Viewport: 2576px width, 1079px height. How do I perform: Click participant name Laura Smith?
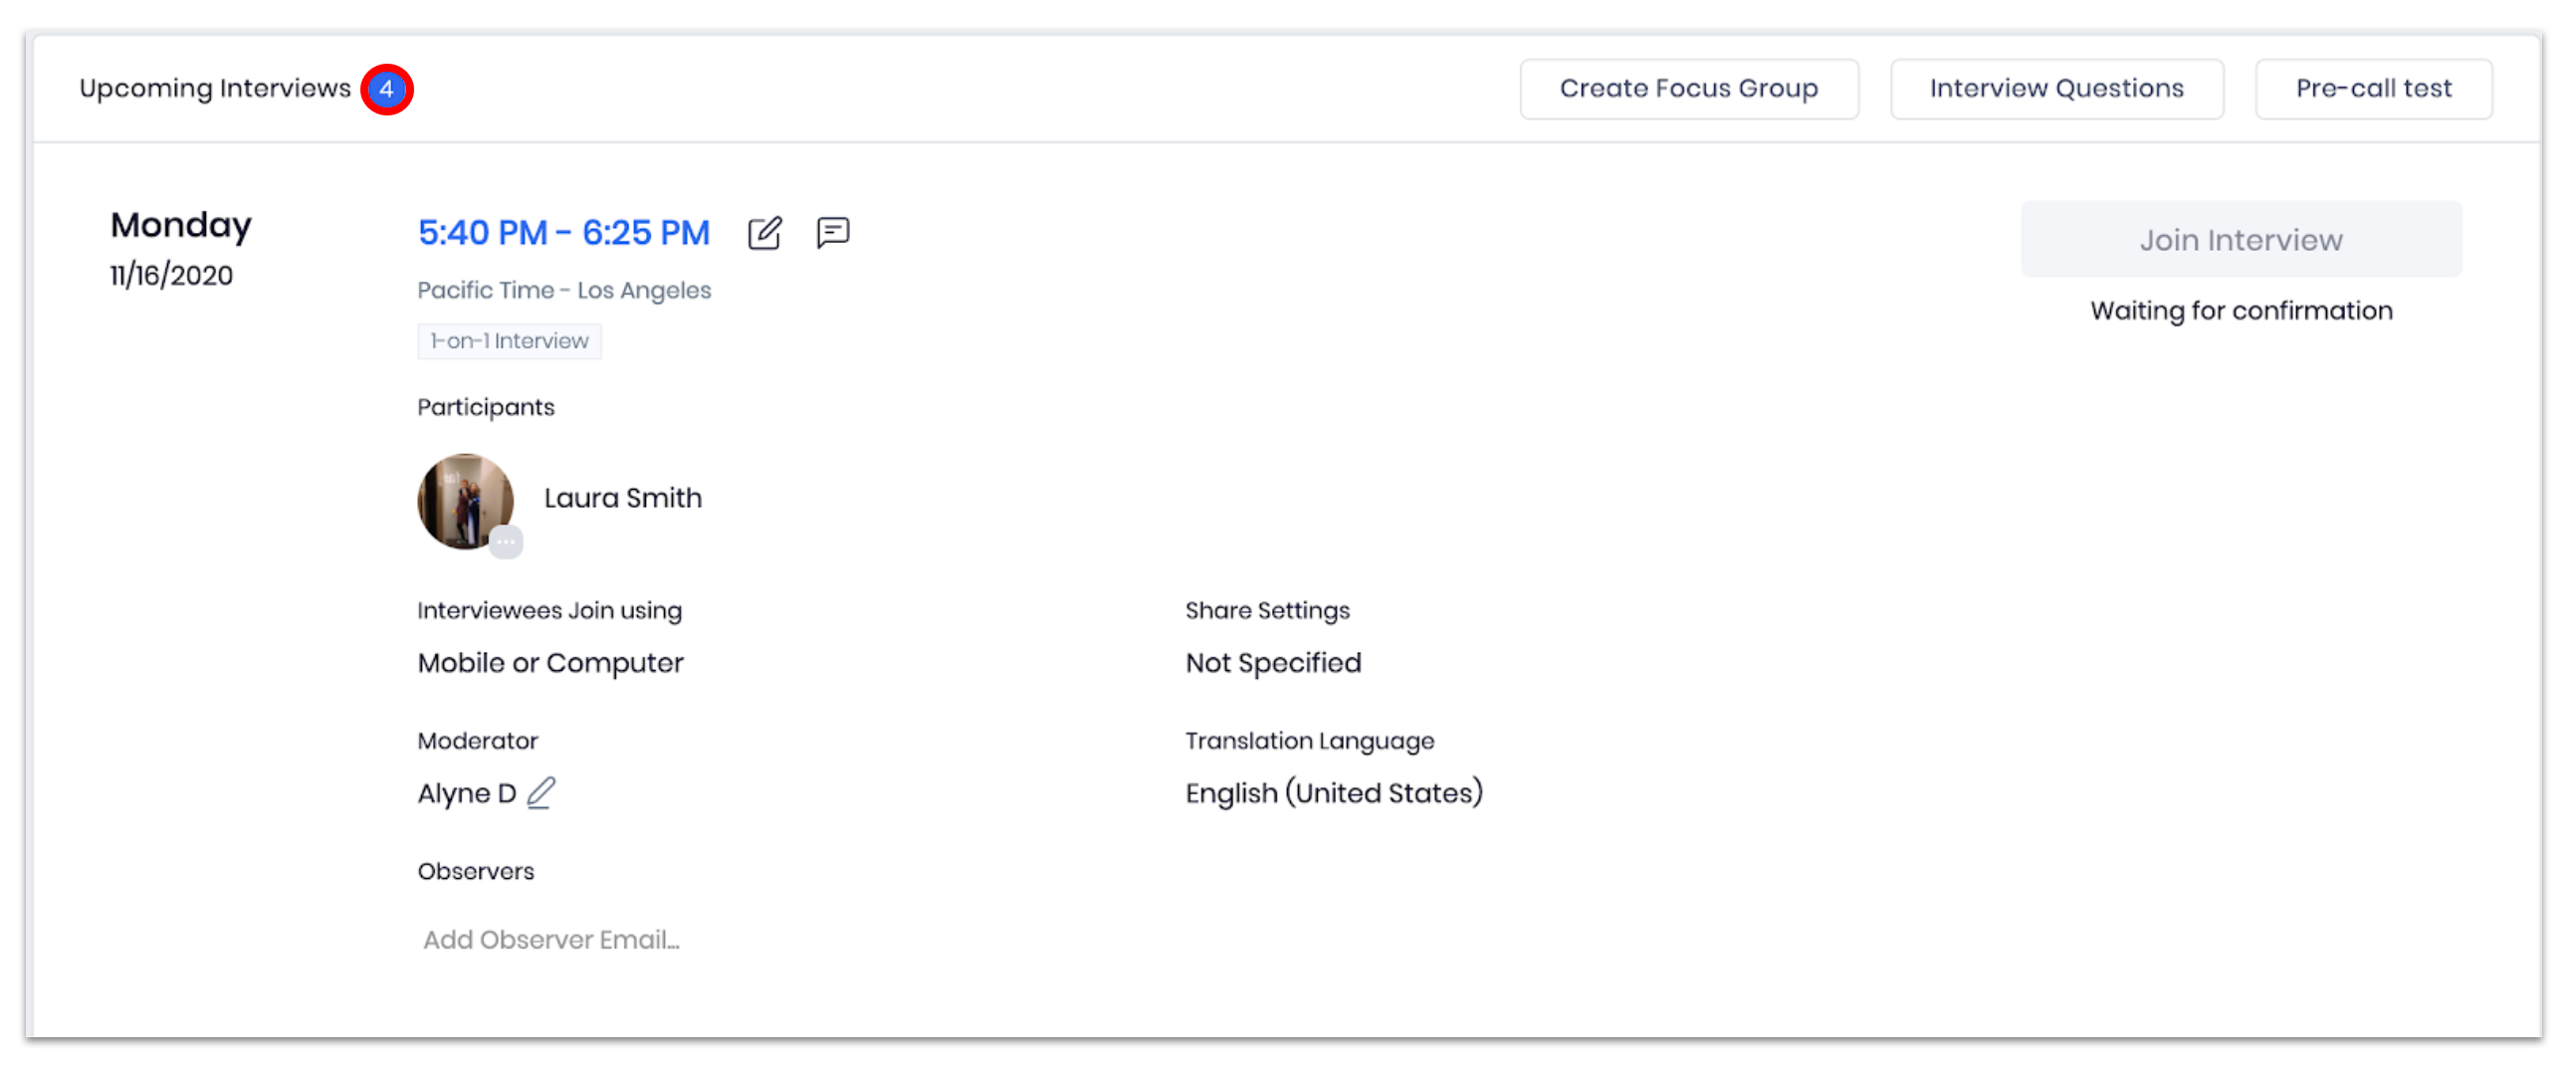point(623,498)
